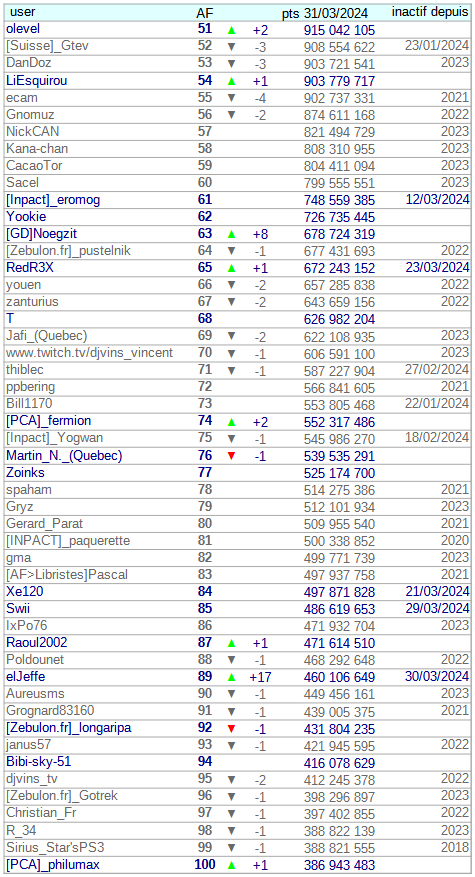Viewport: 475px width, 877px height.
Task: Click the green up arrow for [GD]Noegzit
Action: pyautogui.click(x=232, y=234)
